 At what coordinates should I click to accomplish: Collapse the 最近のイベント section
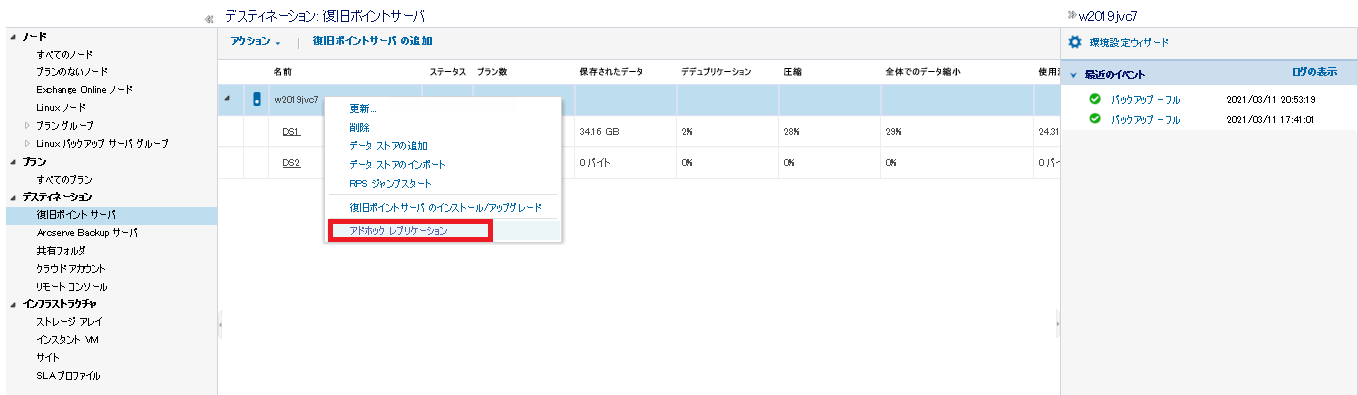1073,75
